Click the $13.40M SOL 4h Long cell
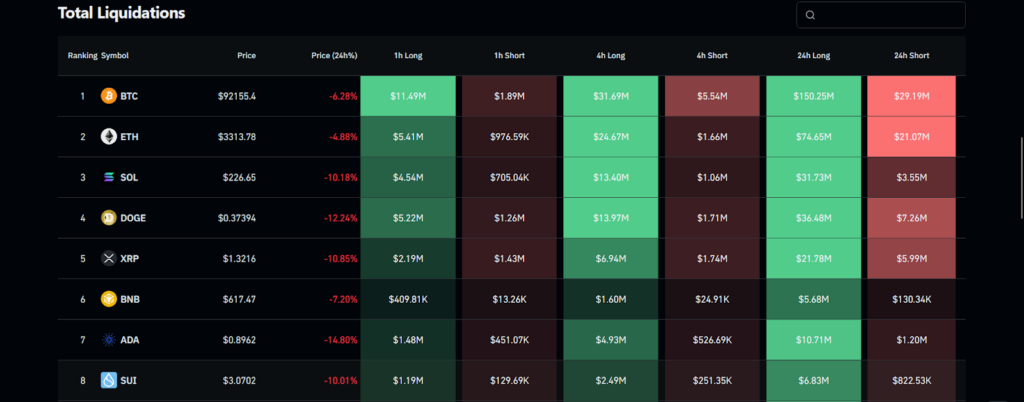The width and height of the screenshot is (1024, 402). [x=611, y=178]
